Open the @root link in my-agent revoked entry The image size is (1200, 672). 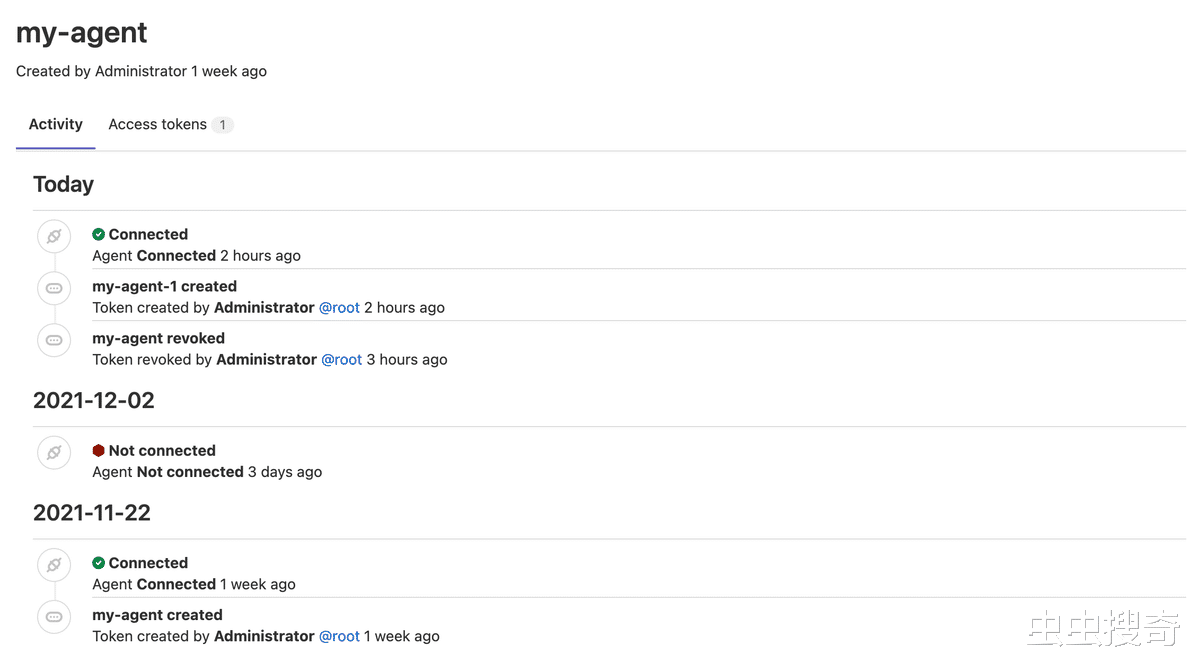coord(342,359)
